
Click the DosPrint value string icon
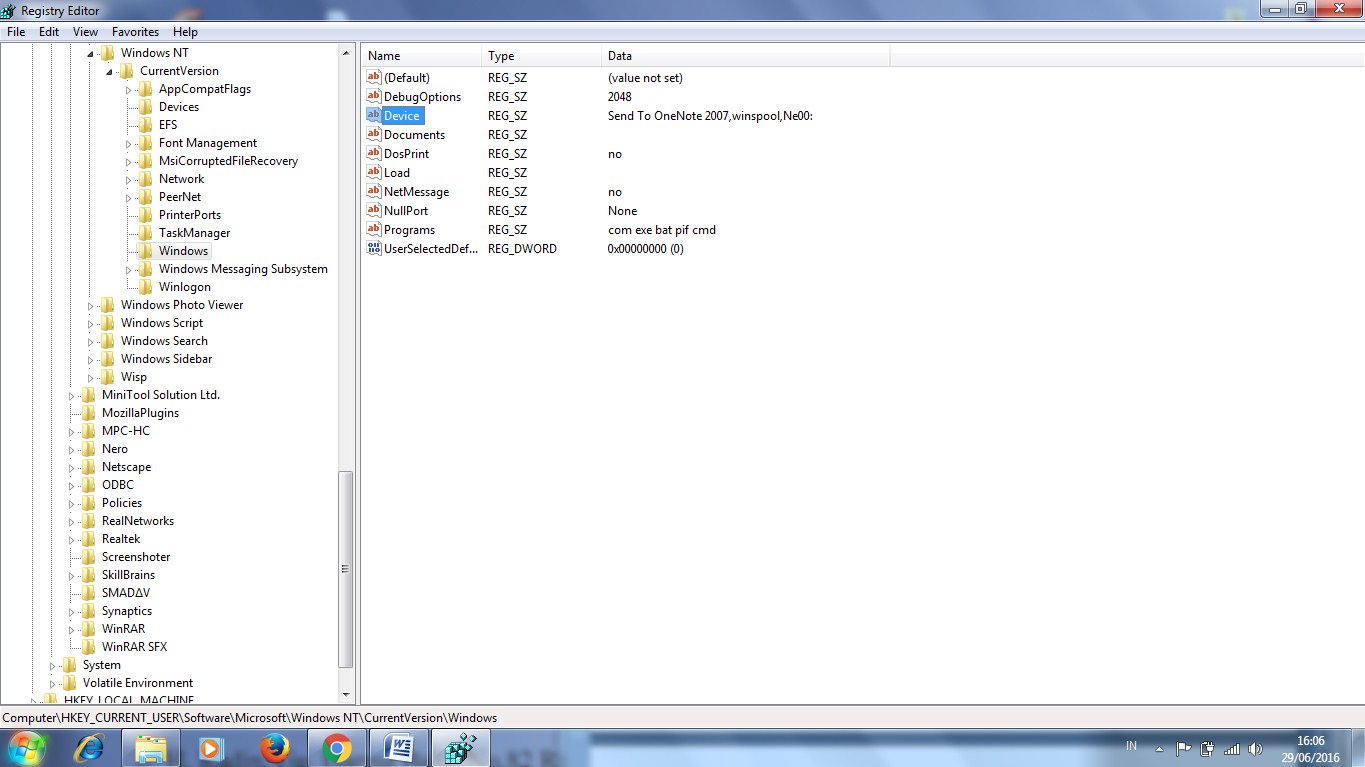pos(374,154)
